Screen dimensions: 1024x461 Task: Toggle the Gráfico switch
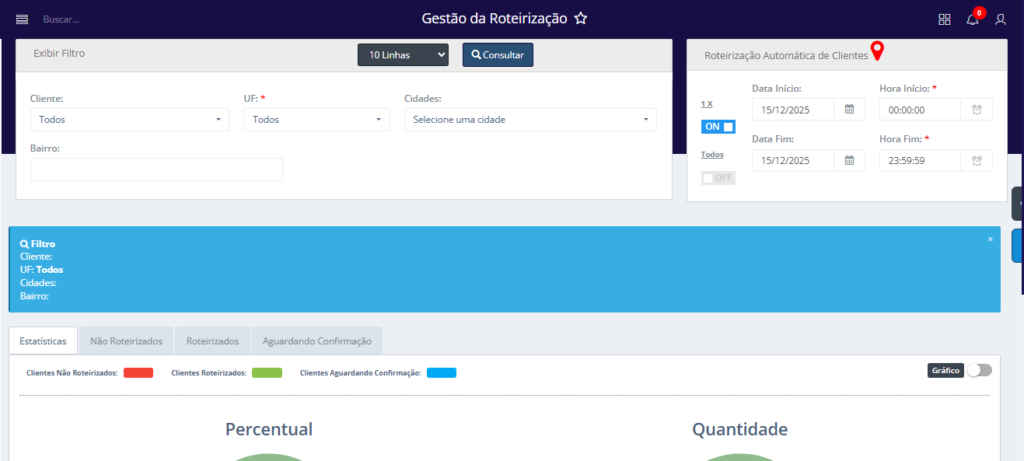pyautogui.click(x=979, y=370)
